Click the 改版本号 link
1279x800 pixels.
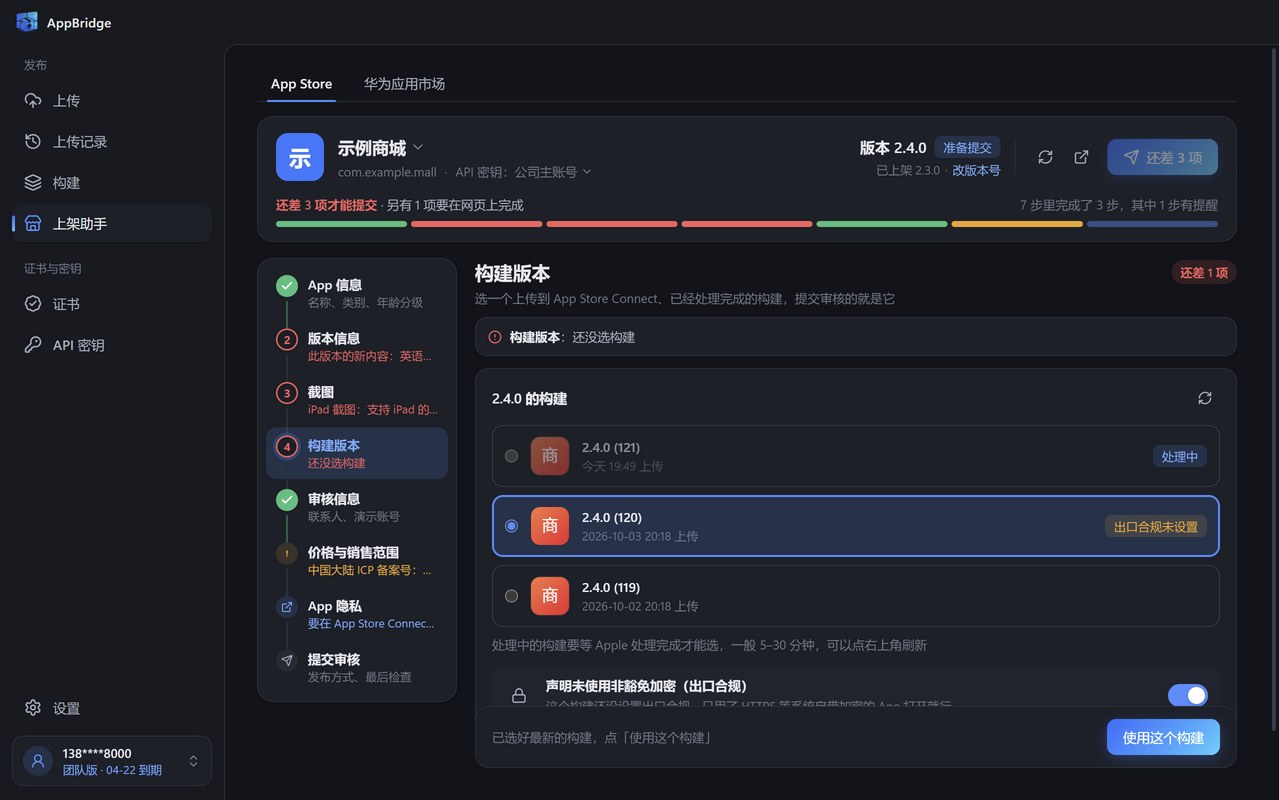(x=976, y=170)
